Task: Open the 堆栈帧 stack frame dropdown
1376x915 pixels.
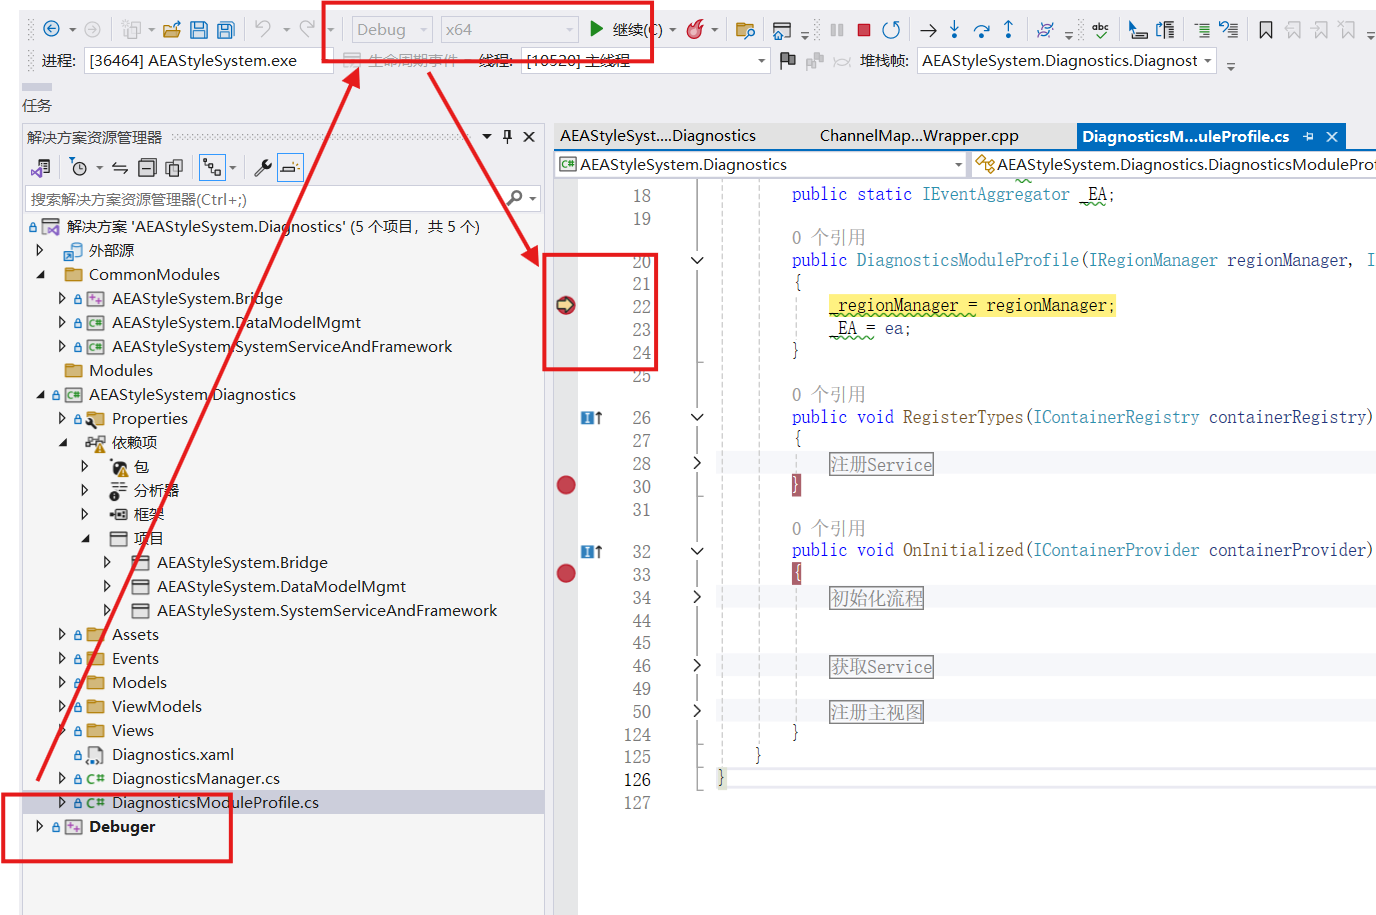Action: click(1208, 61)
